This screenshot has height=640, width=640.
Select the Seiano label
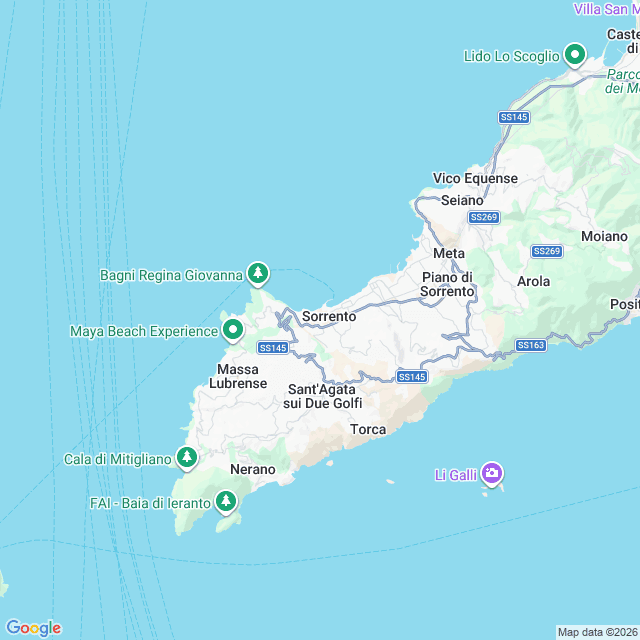point(462,200)
